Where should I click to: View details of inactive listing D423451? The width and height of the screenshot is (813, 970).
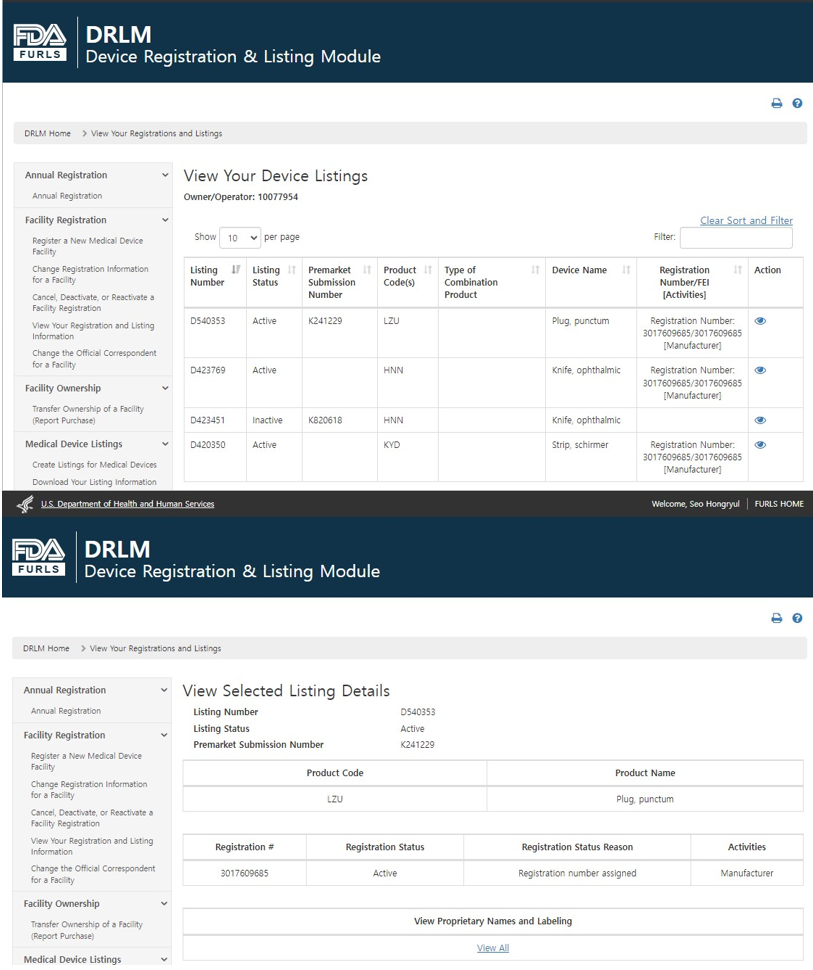tap(760, 421)
